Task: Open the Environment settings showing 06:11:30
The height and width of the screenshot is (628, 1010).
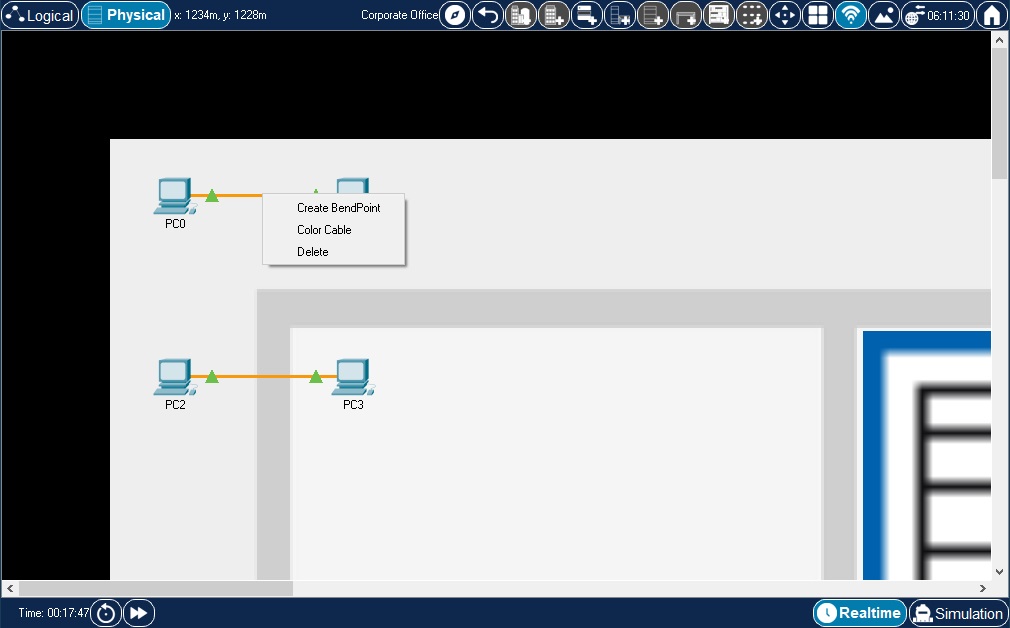Action: 936,15
